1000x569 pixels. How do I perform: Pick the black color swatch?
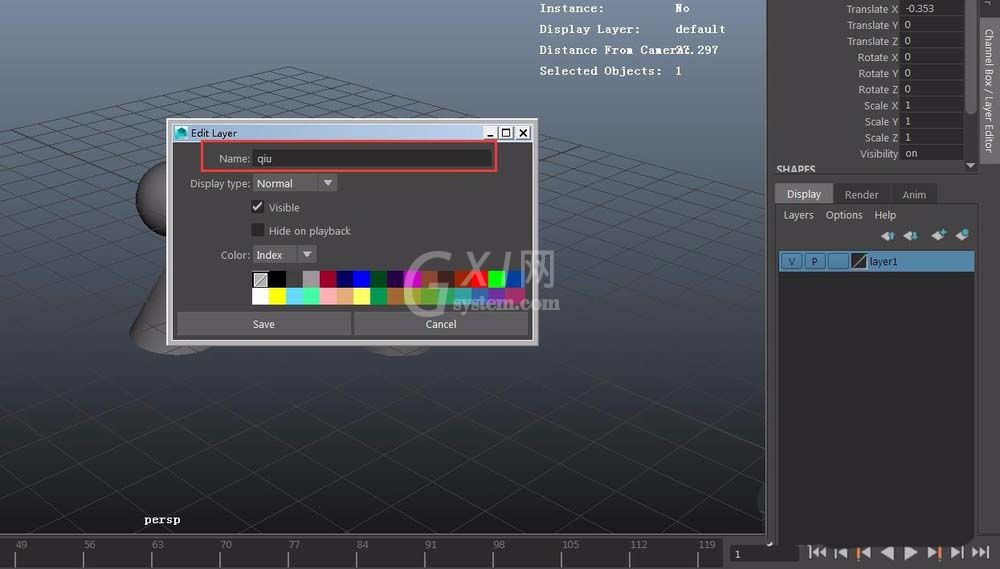point(277,279)
